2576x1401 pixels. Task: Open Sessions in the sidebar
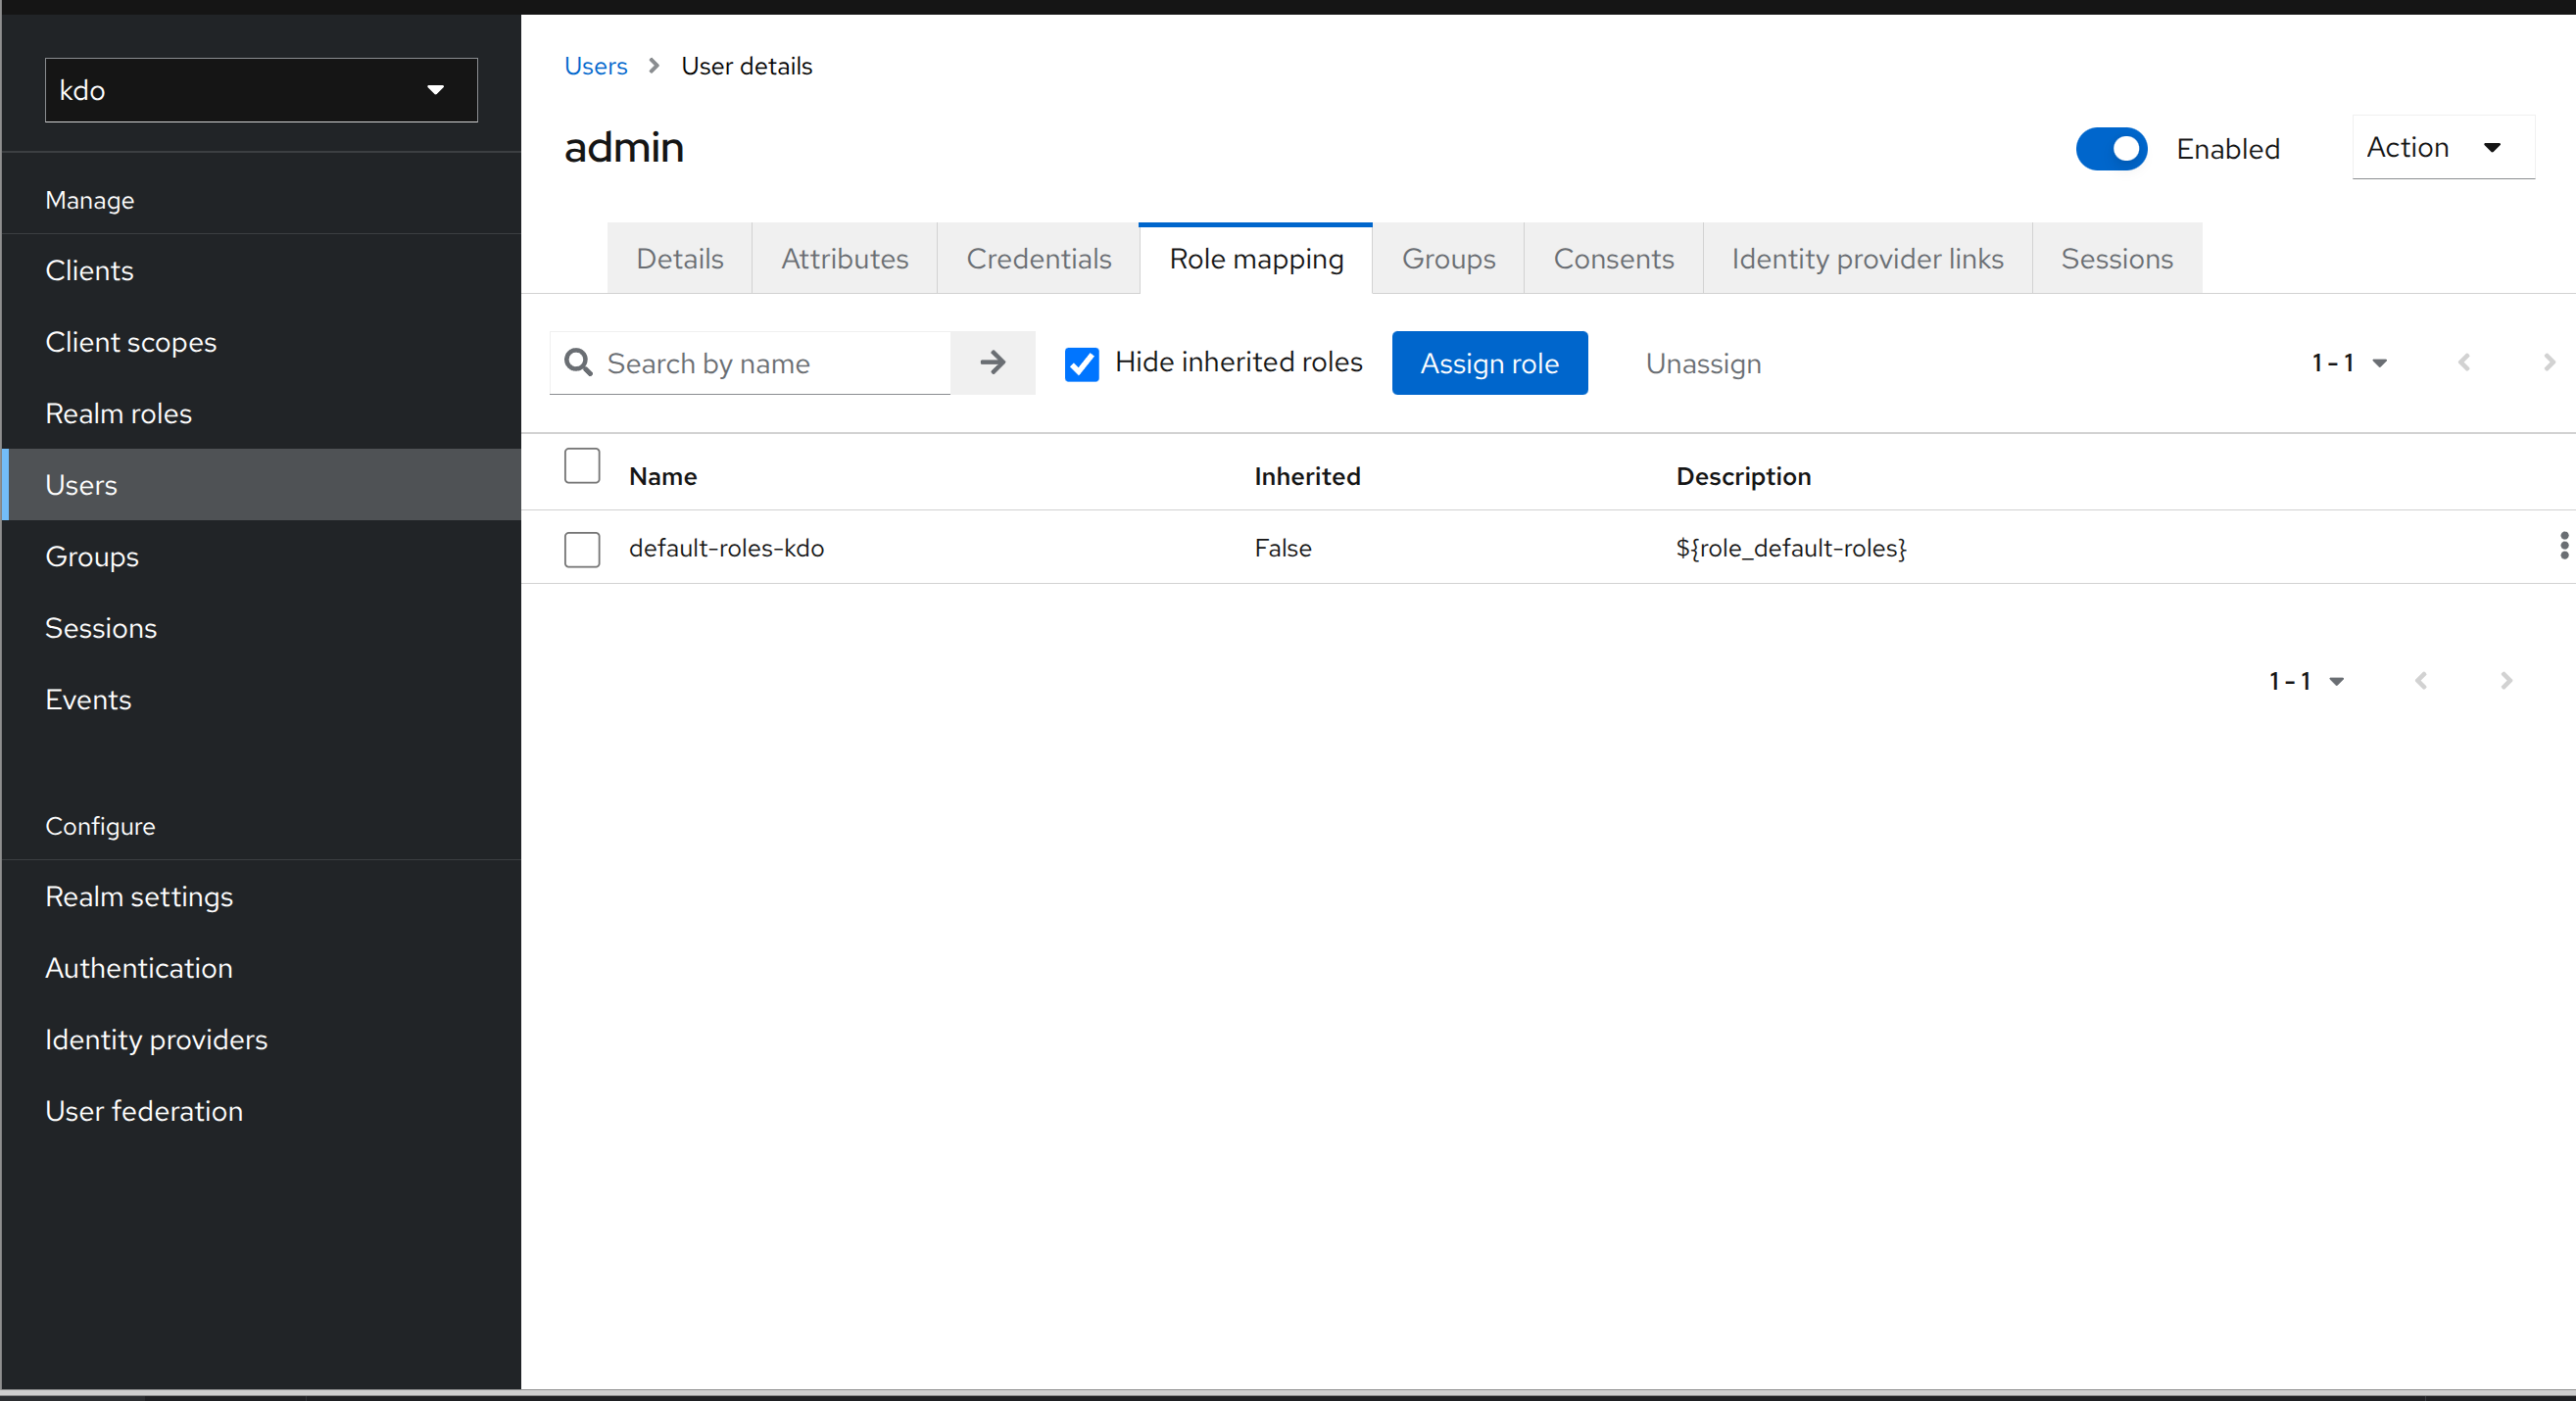pyautogui.click(x=262, y=628)
